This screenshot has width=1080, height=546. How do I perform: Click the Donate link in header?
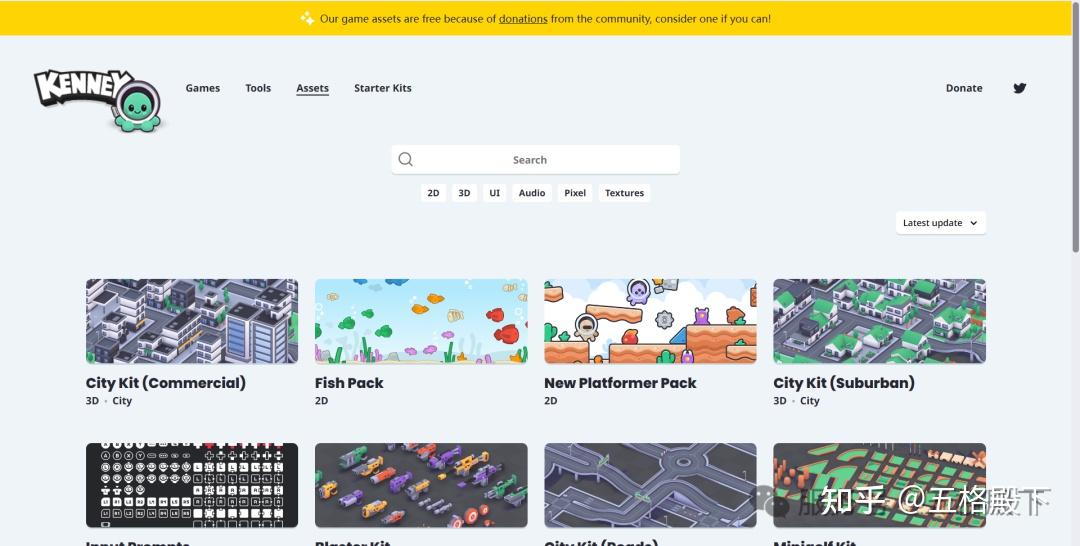964,88
